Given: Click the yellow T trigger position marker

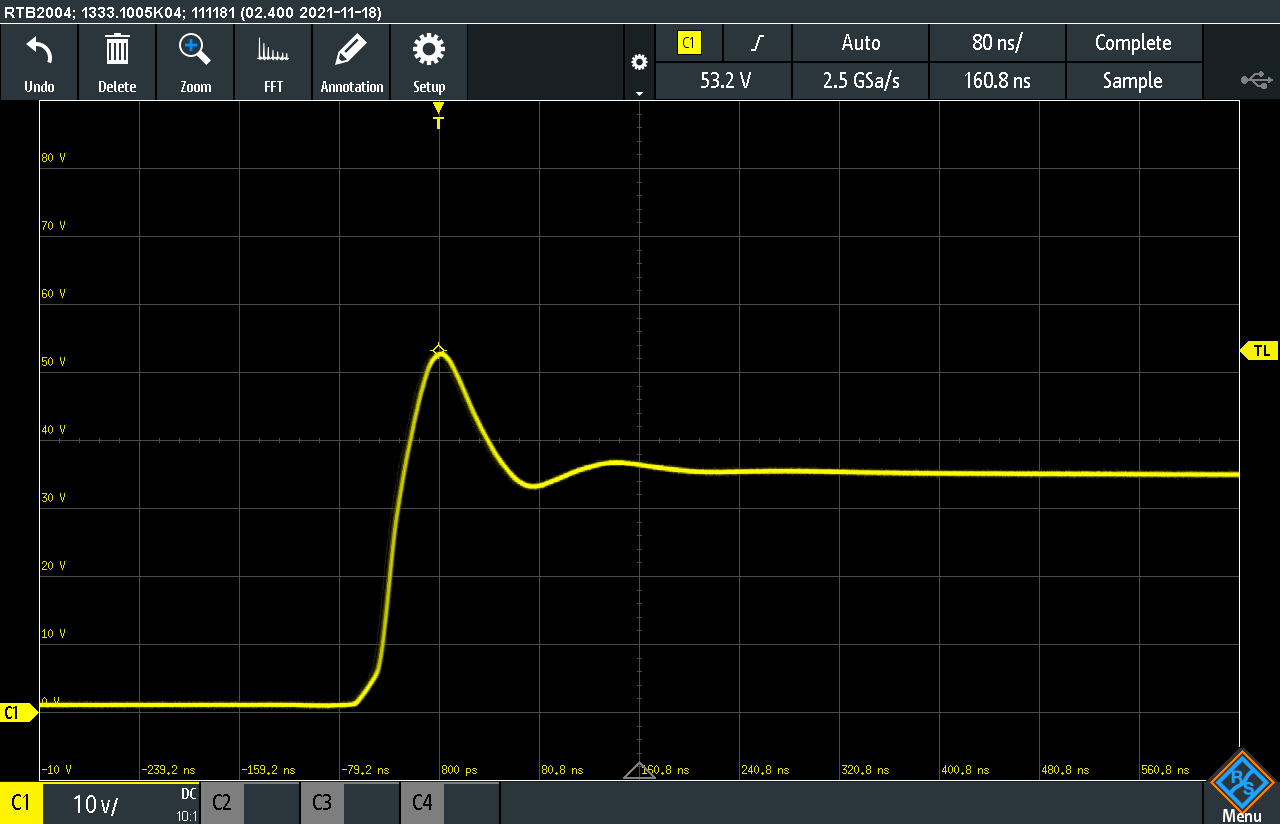Looking at the screenshot, I should [438, 117].
